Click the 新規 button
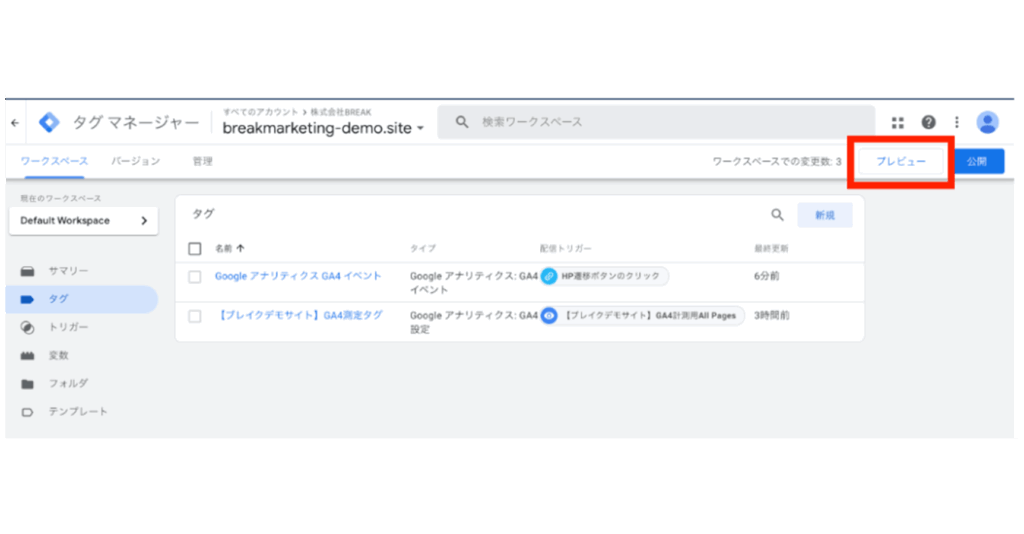1024x534 pixels. click(x=825, y=215)
